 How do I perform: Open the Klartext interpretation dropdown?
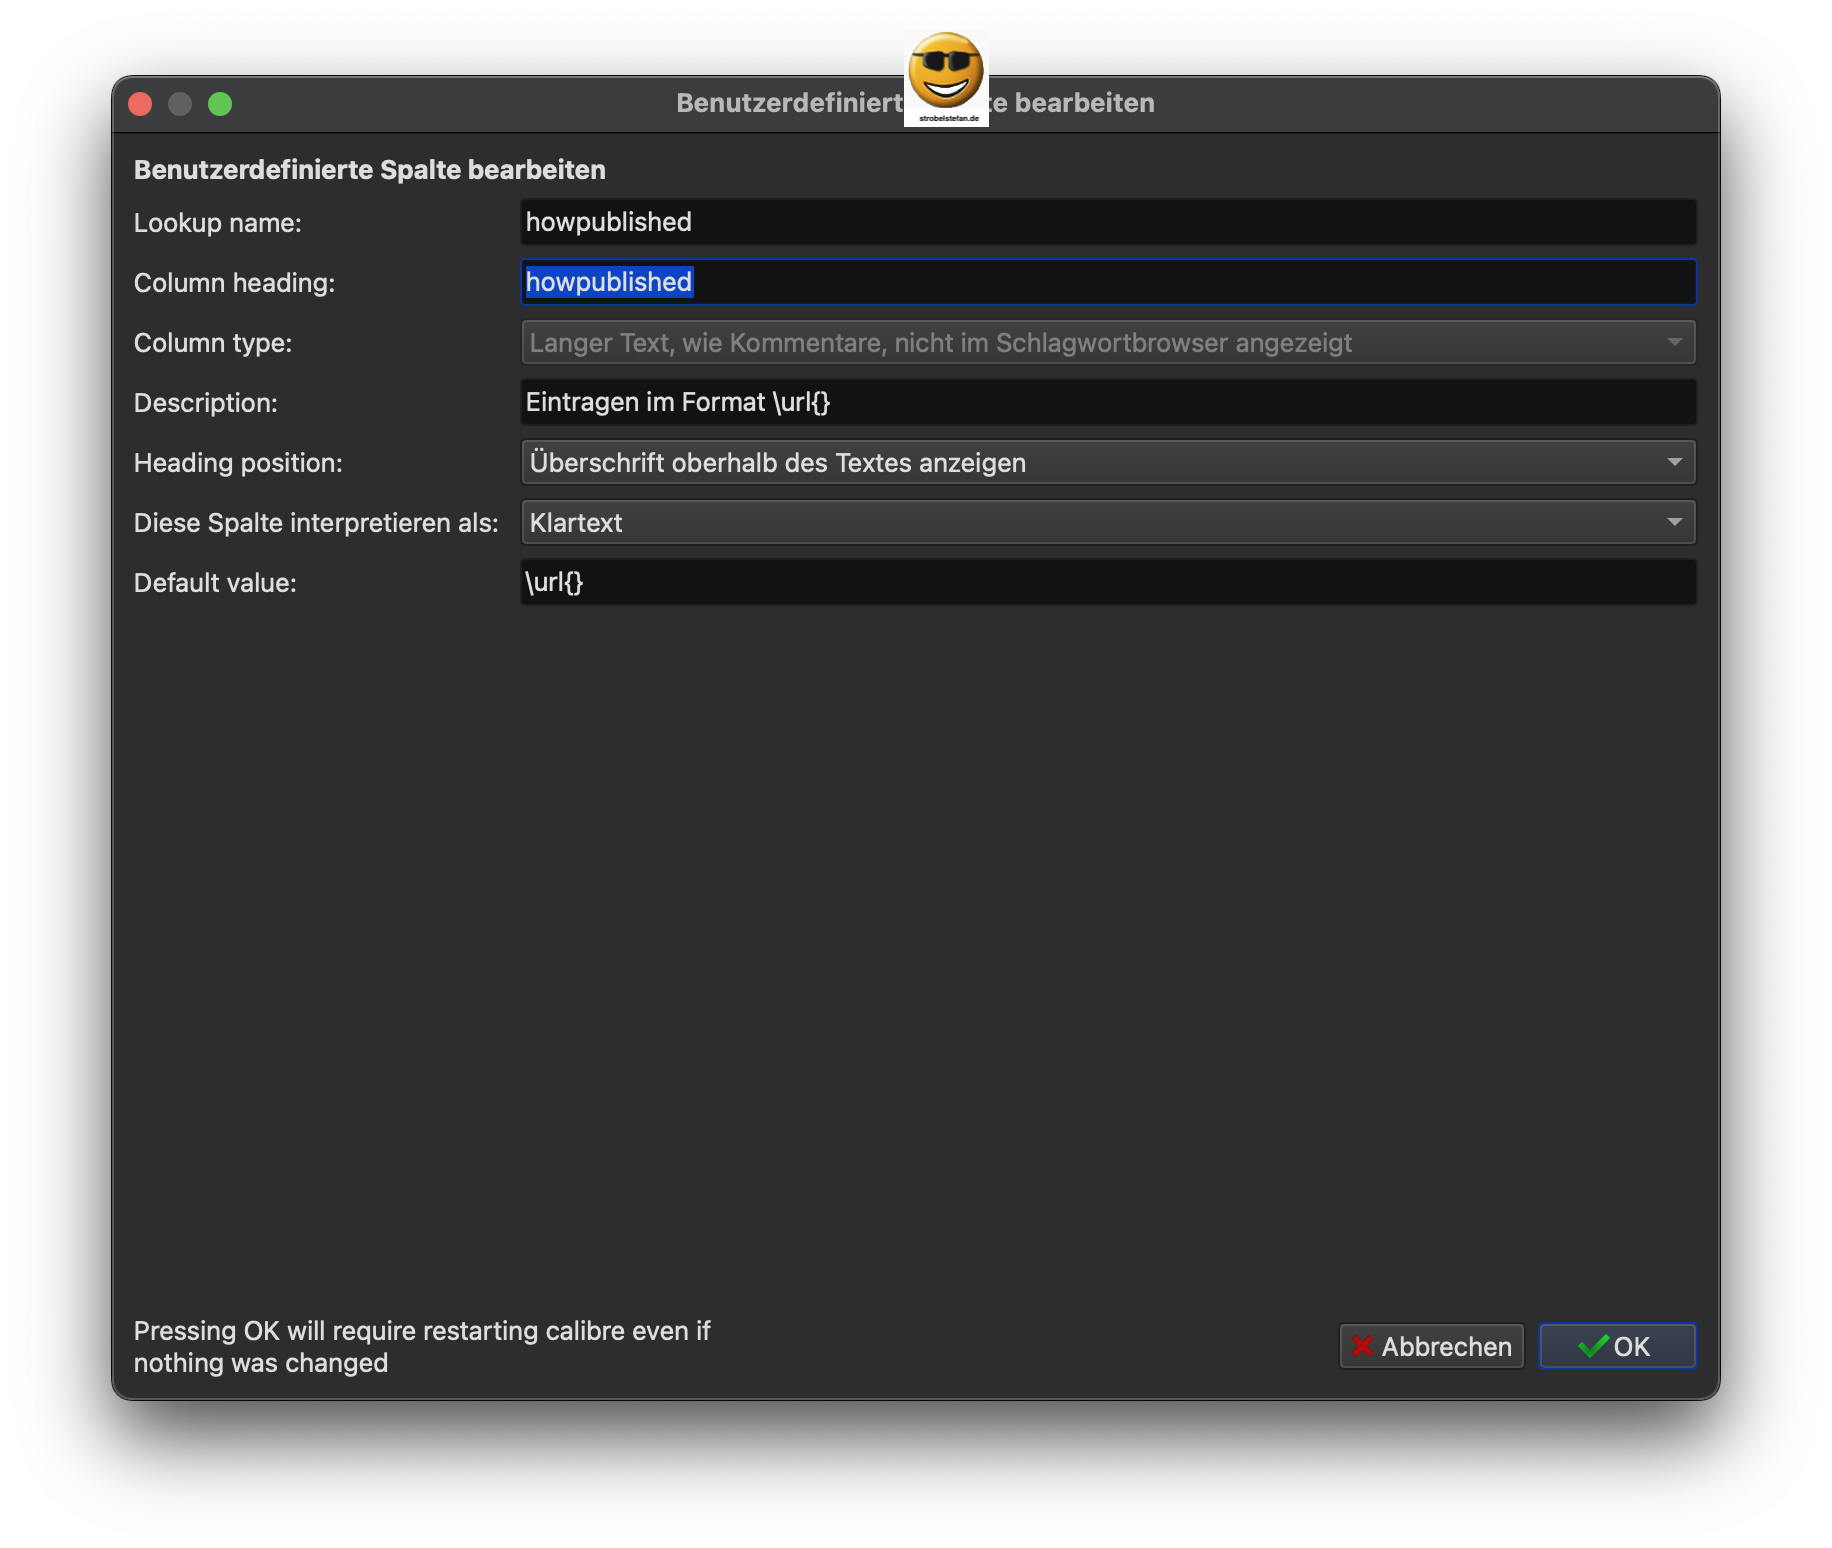[1108, 522]
